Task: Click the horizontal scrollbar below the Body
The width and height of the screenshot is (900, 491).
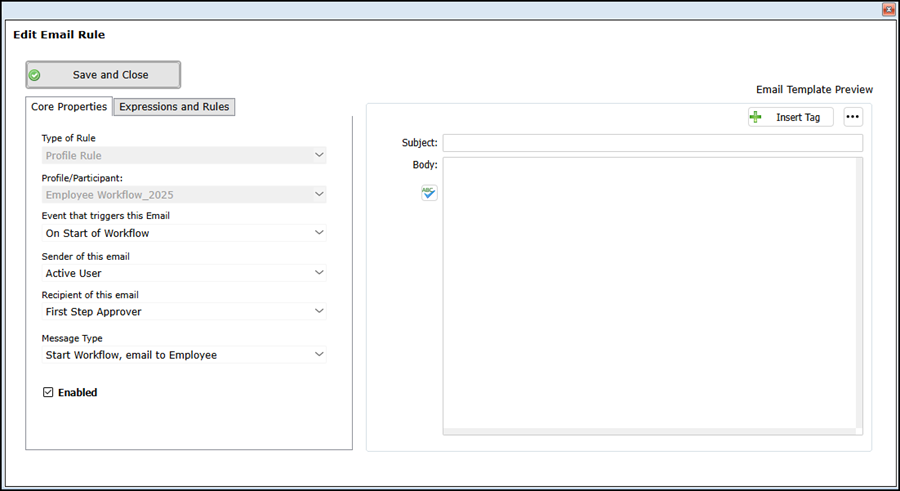Action: coord(648,432)
